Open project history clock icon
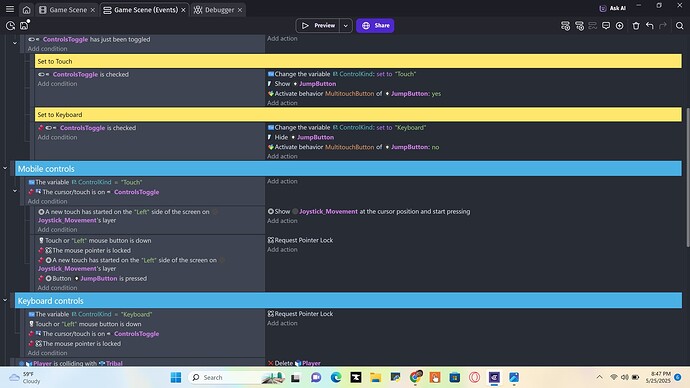The image size is (690, 388). pyautogui.click(x=10, y=26)
